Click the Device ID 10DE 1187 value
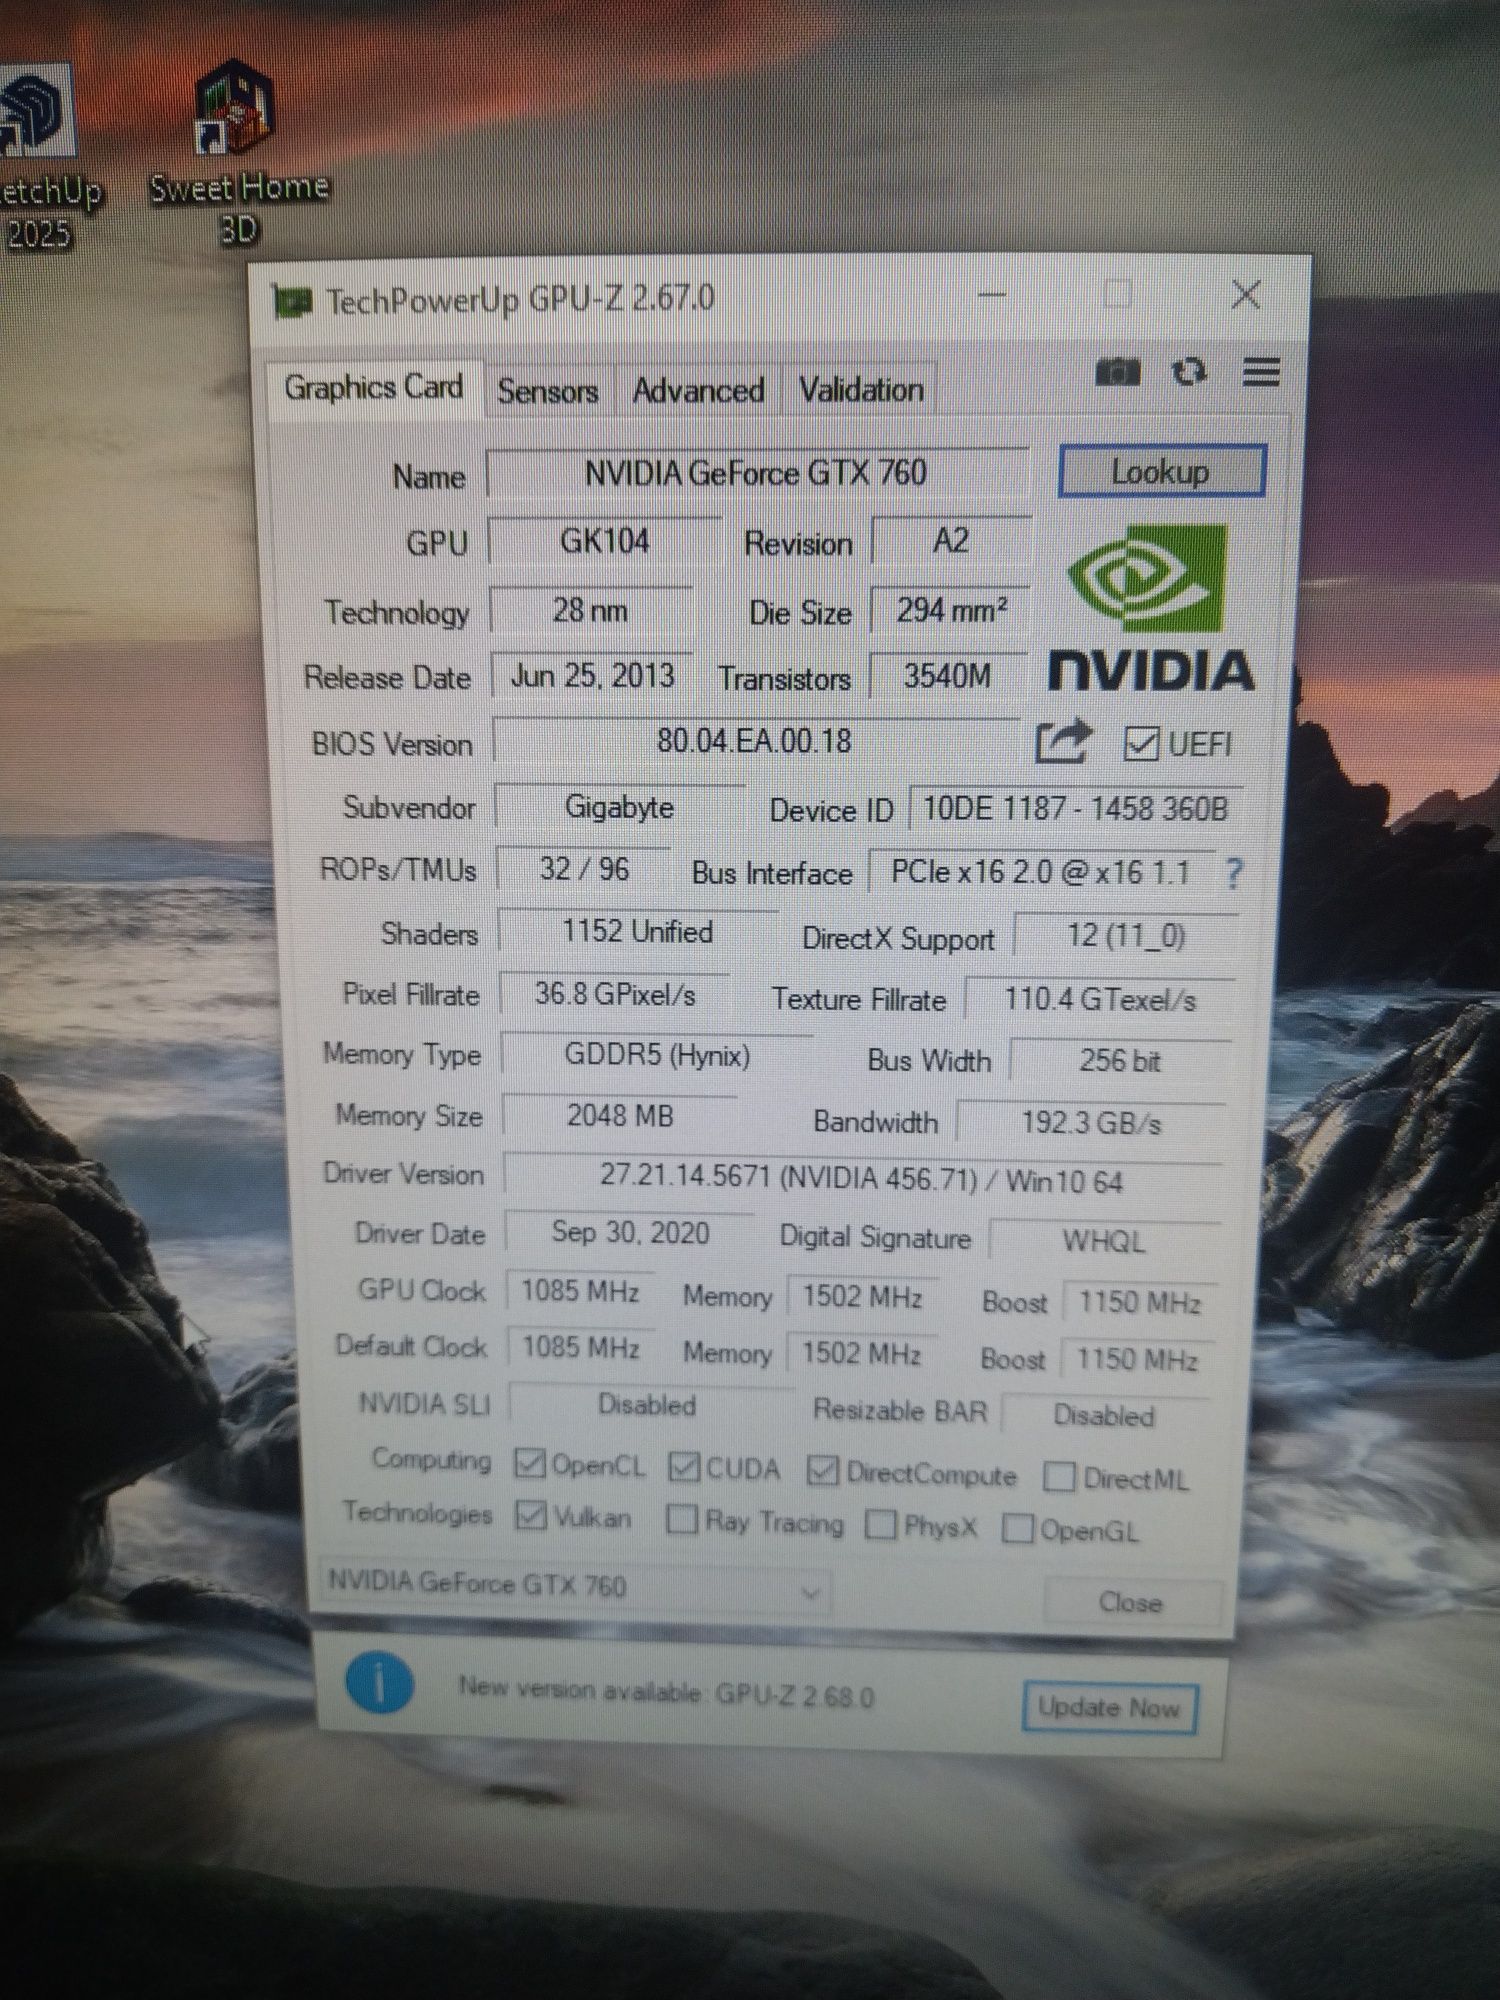Image resolution: width=1500 pixels, height=2000 pixels. [x=1075, y=809]
